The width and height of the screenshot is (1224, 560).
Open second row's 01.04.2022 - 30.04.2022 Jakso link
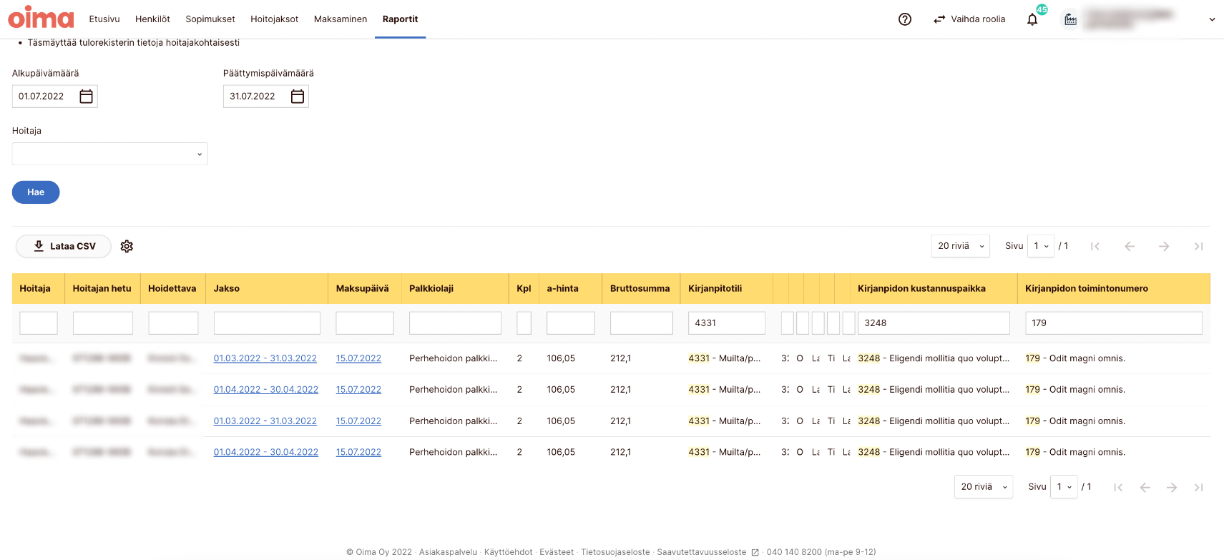pos(266,389)
